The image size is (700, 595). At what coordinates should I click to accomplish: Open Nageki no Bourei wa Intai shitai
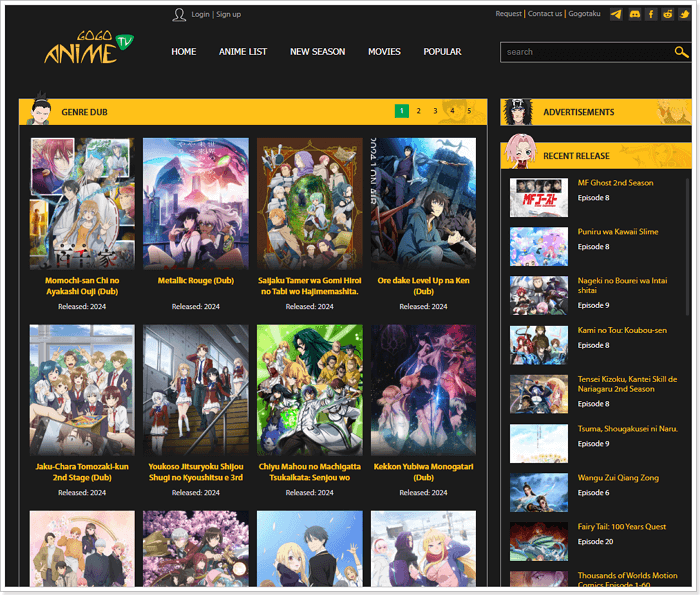point(622,286)
